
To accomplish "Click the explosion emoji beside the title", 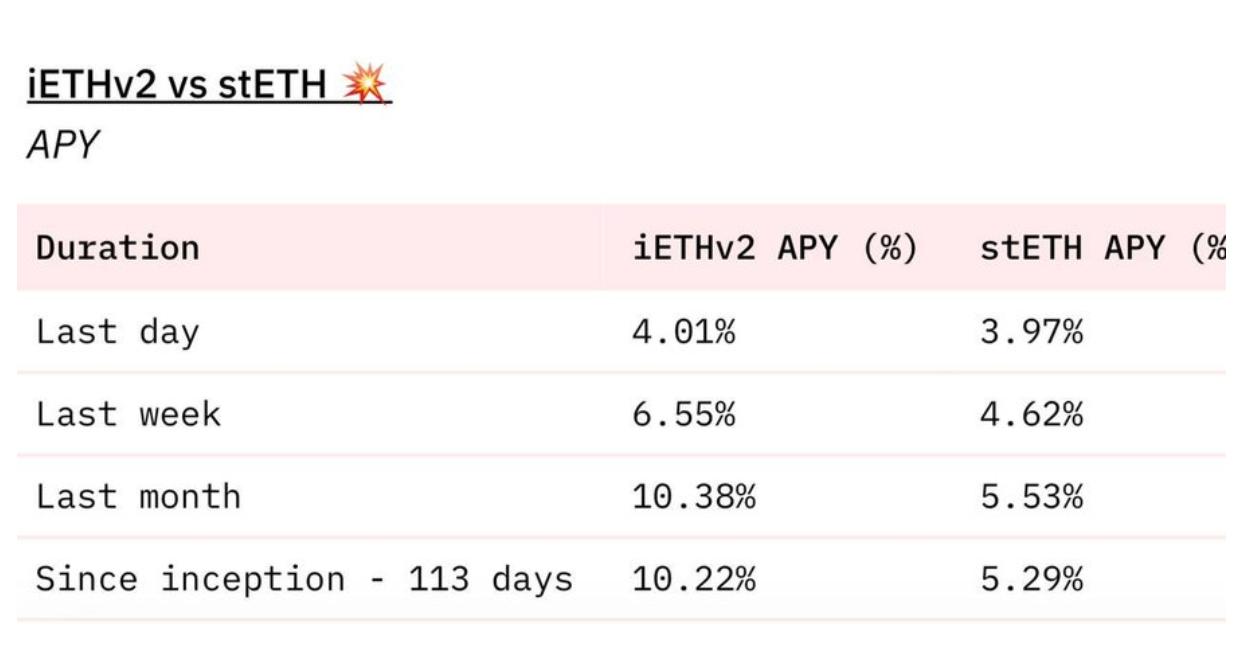I will point(365,87).
